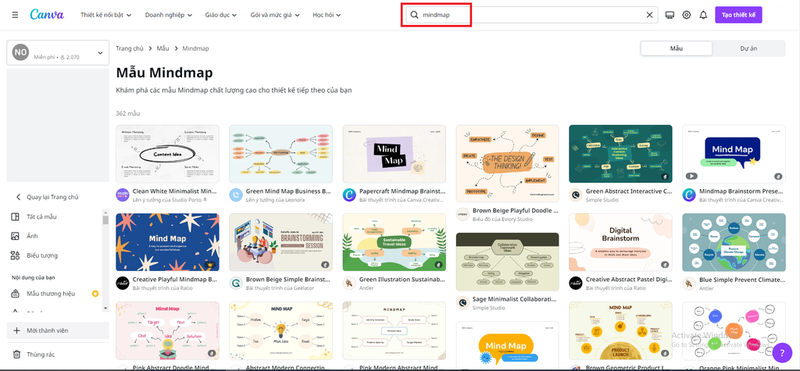
Task: Open the Blue Simple Prevent Climate thumbnail
Action: tap(734, 242)
